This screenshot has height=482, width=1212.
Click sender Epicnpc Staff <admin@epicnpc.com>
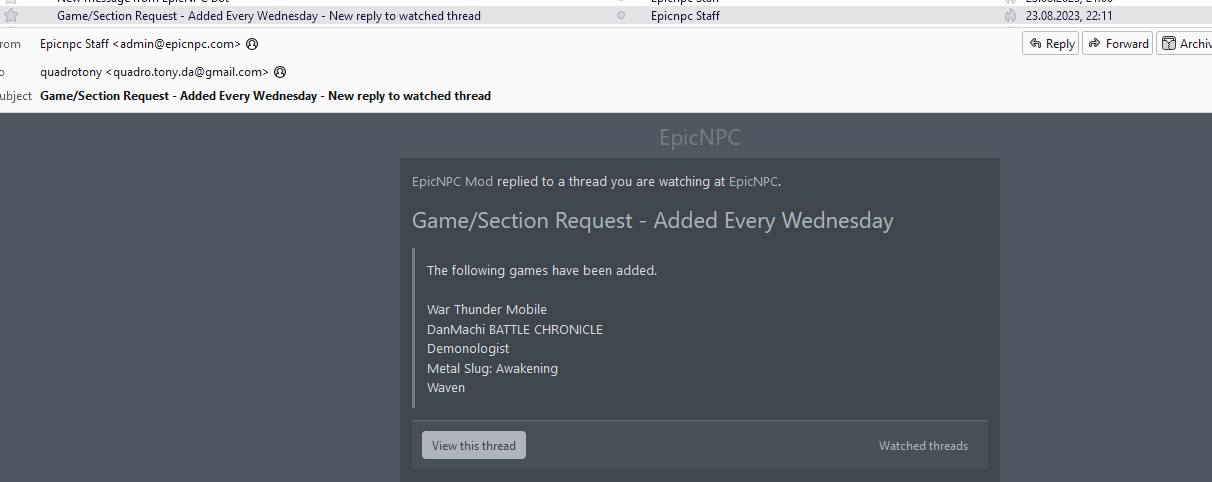coord(140,44)
